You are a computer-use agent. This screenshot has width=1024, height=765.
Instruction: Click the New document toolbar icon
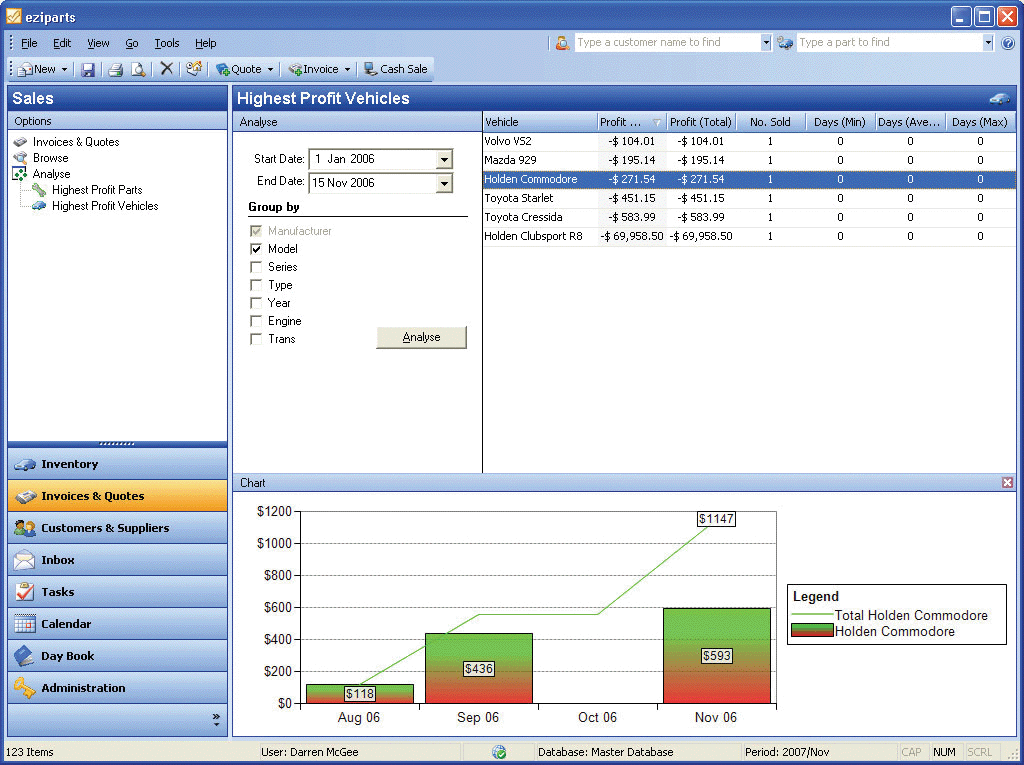25,69
